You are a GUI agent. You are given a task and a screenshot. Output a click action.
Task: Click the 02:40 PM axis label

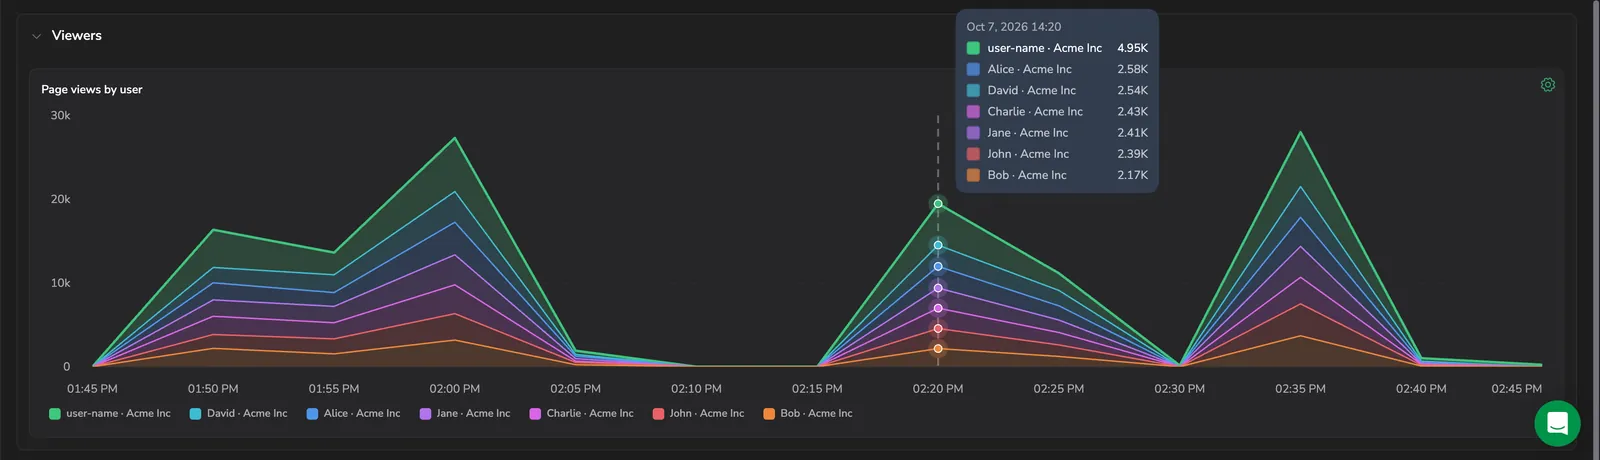click(1421, 389)
